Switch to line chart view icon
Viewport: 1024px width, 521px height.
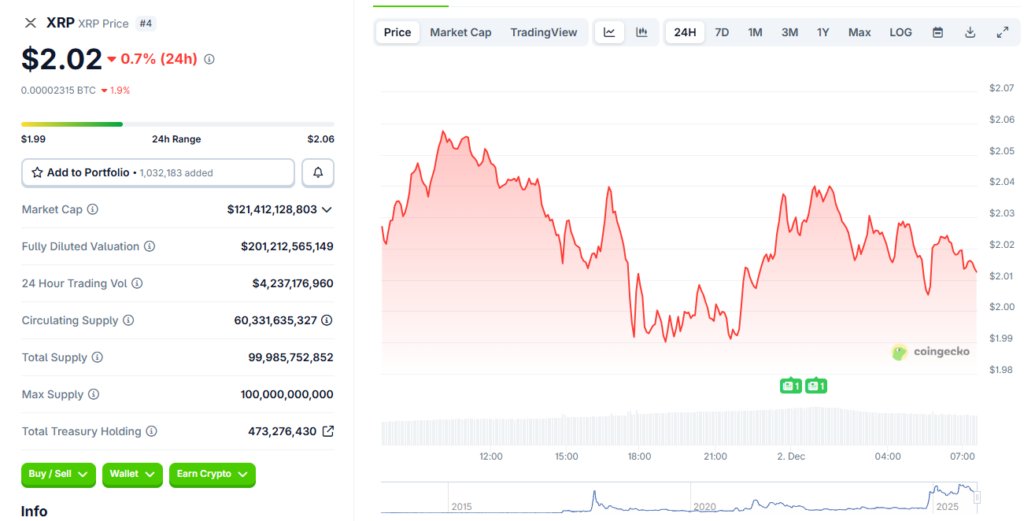(x=609, y=32)
